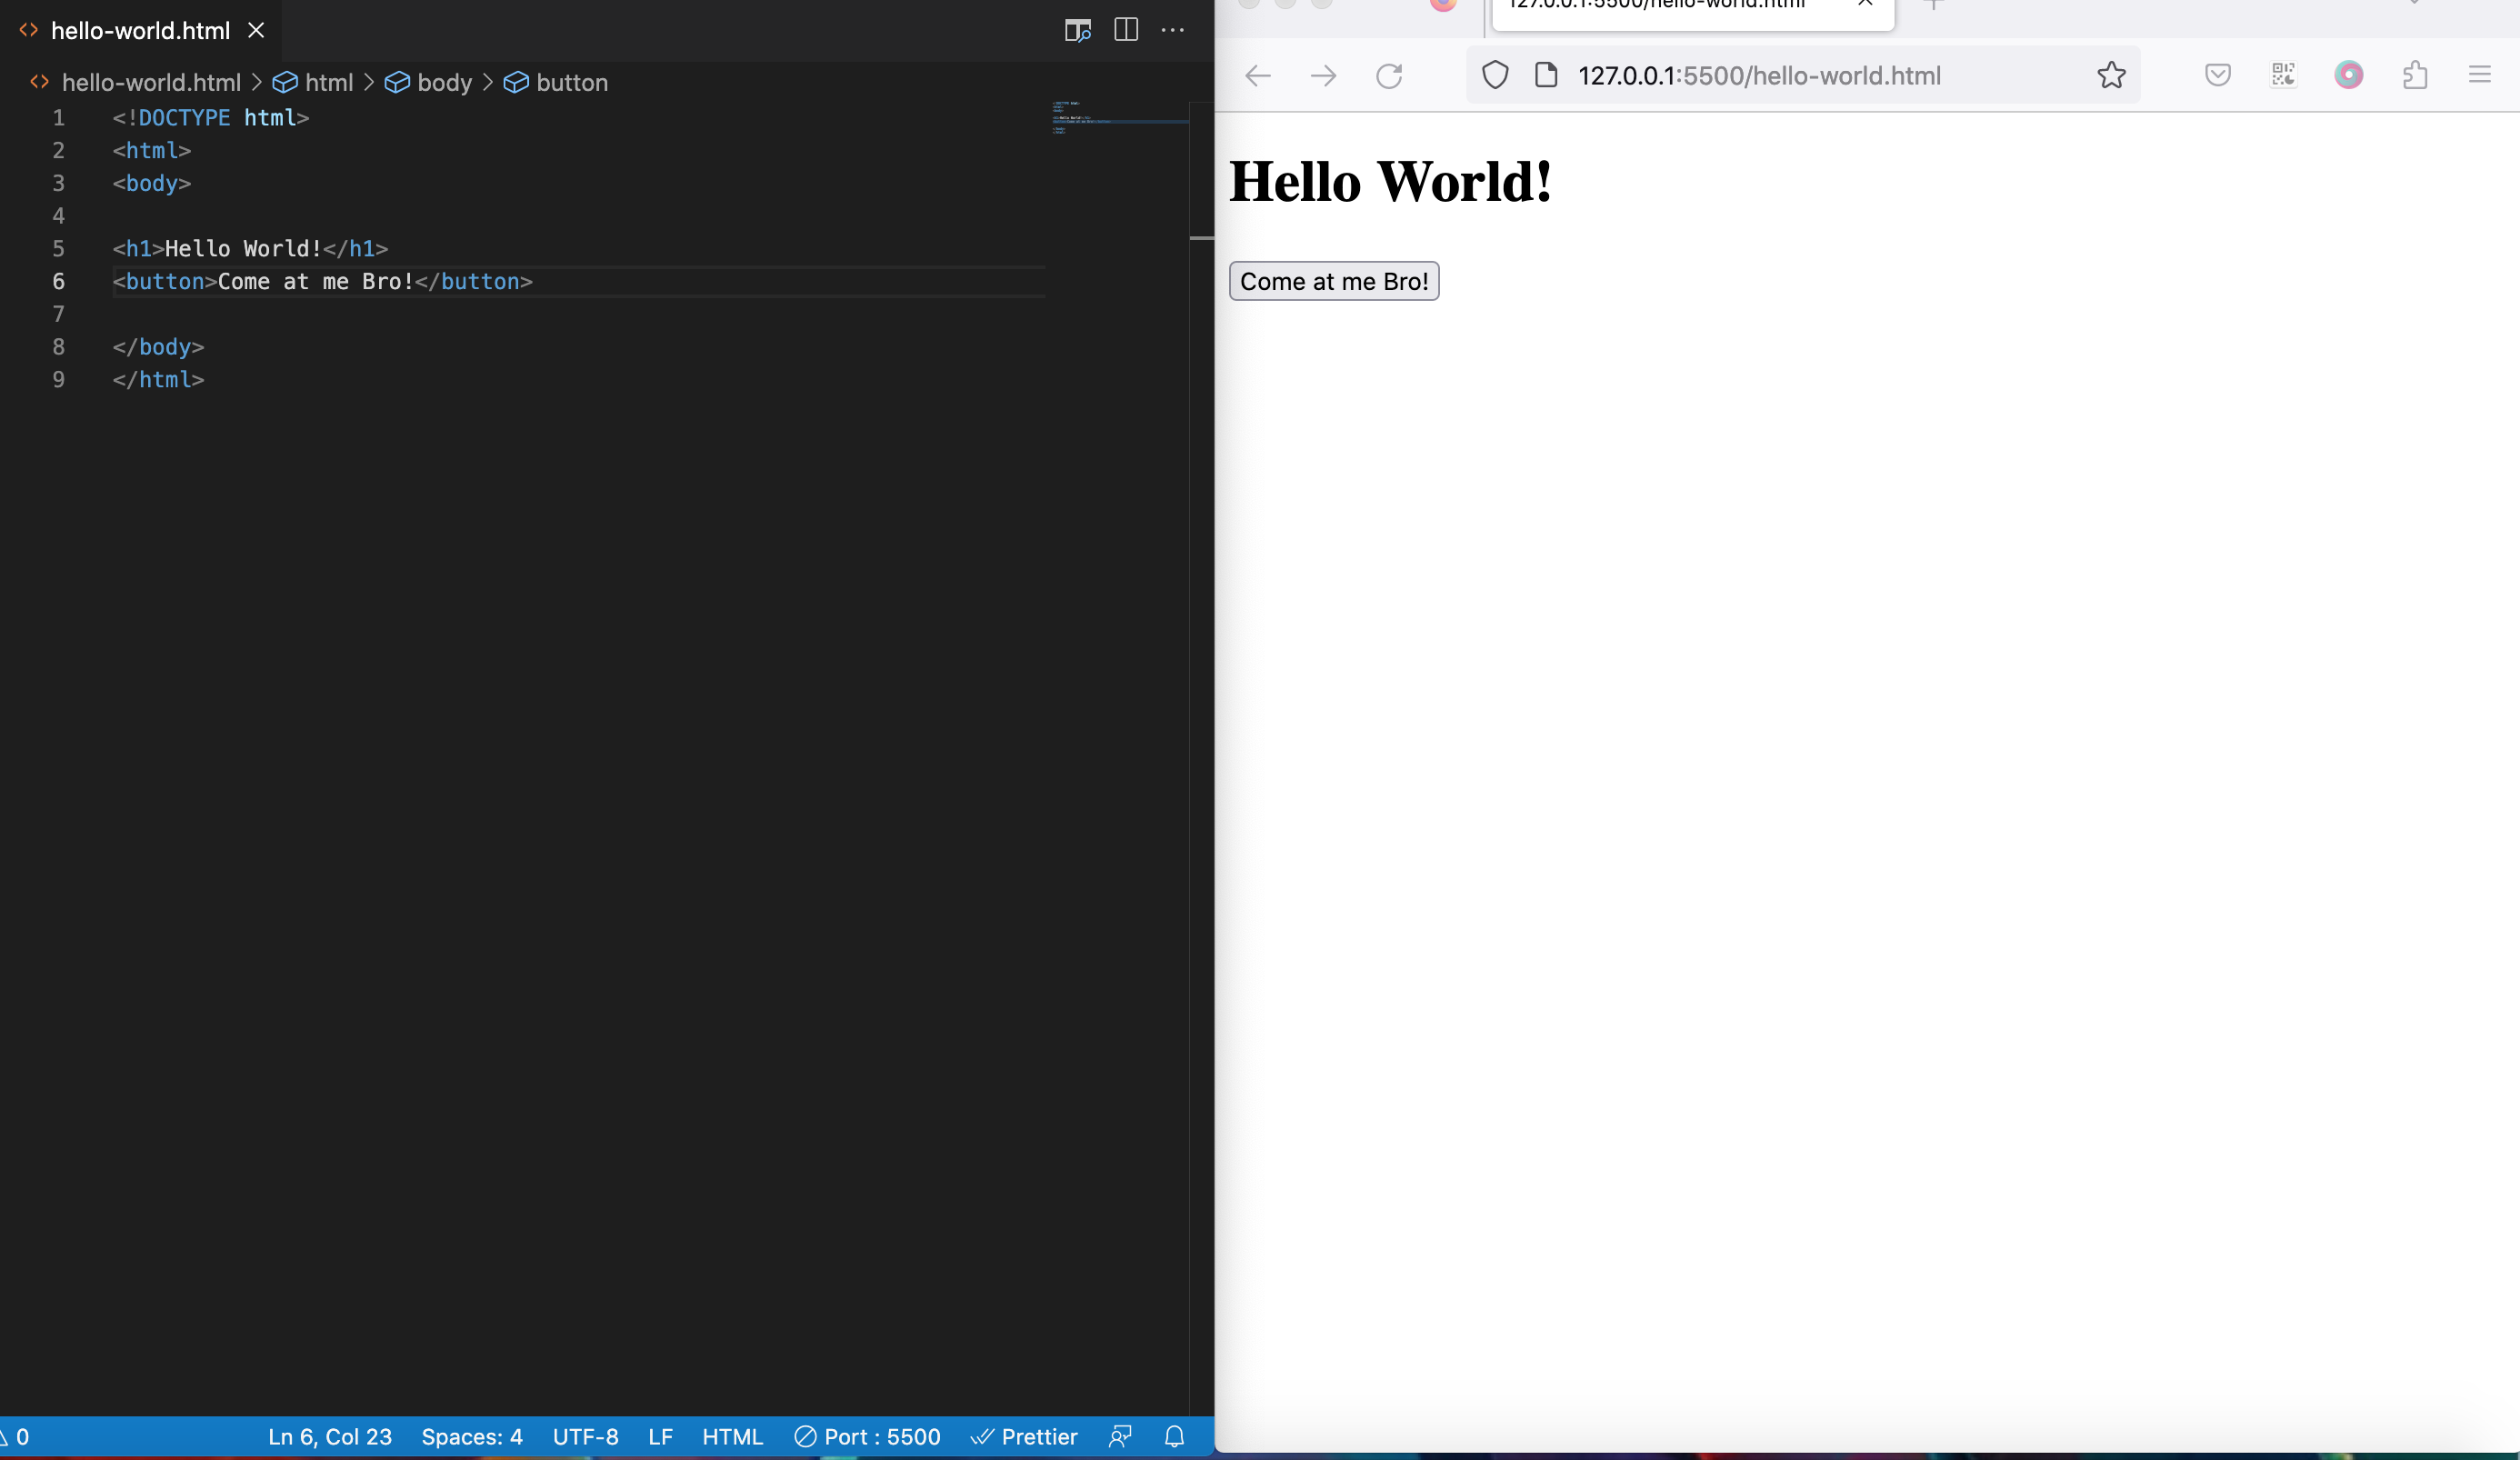Click the code minimap overview
The width and height of the screenshot is (2520, 1460).
1118,118
